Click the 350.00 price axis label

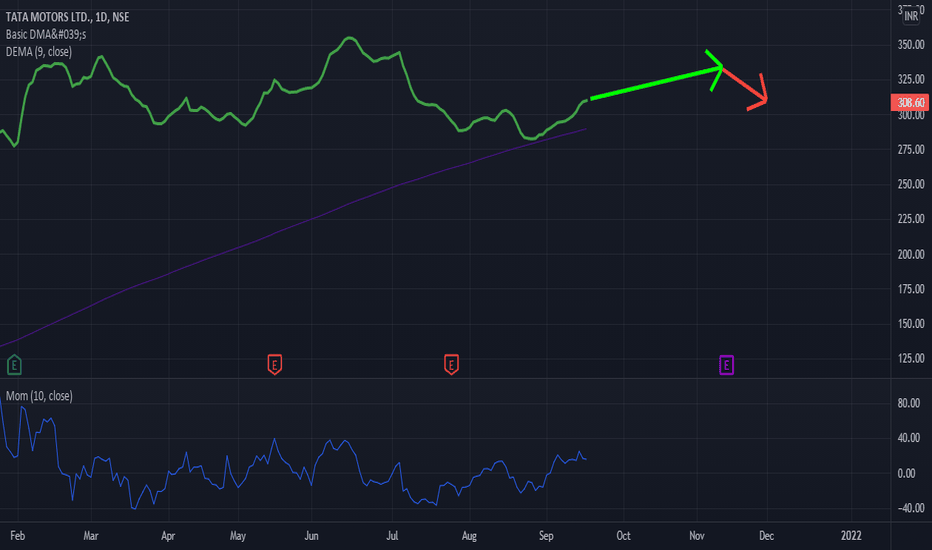911,45
